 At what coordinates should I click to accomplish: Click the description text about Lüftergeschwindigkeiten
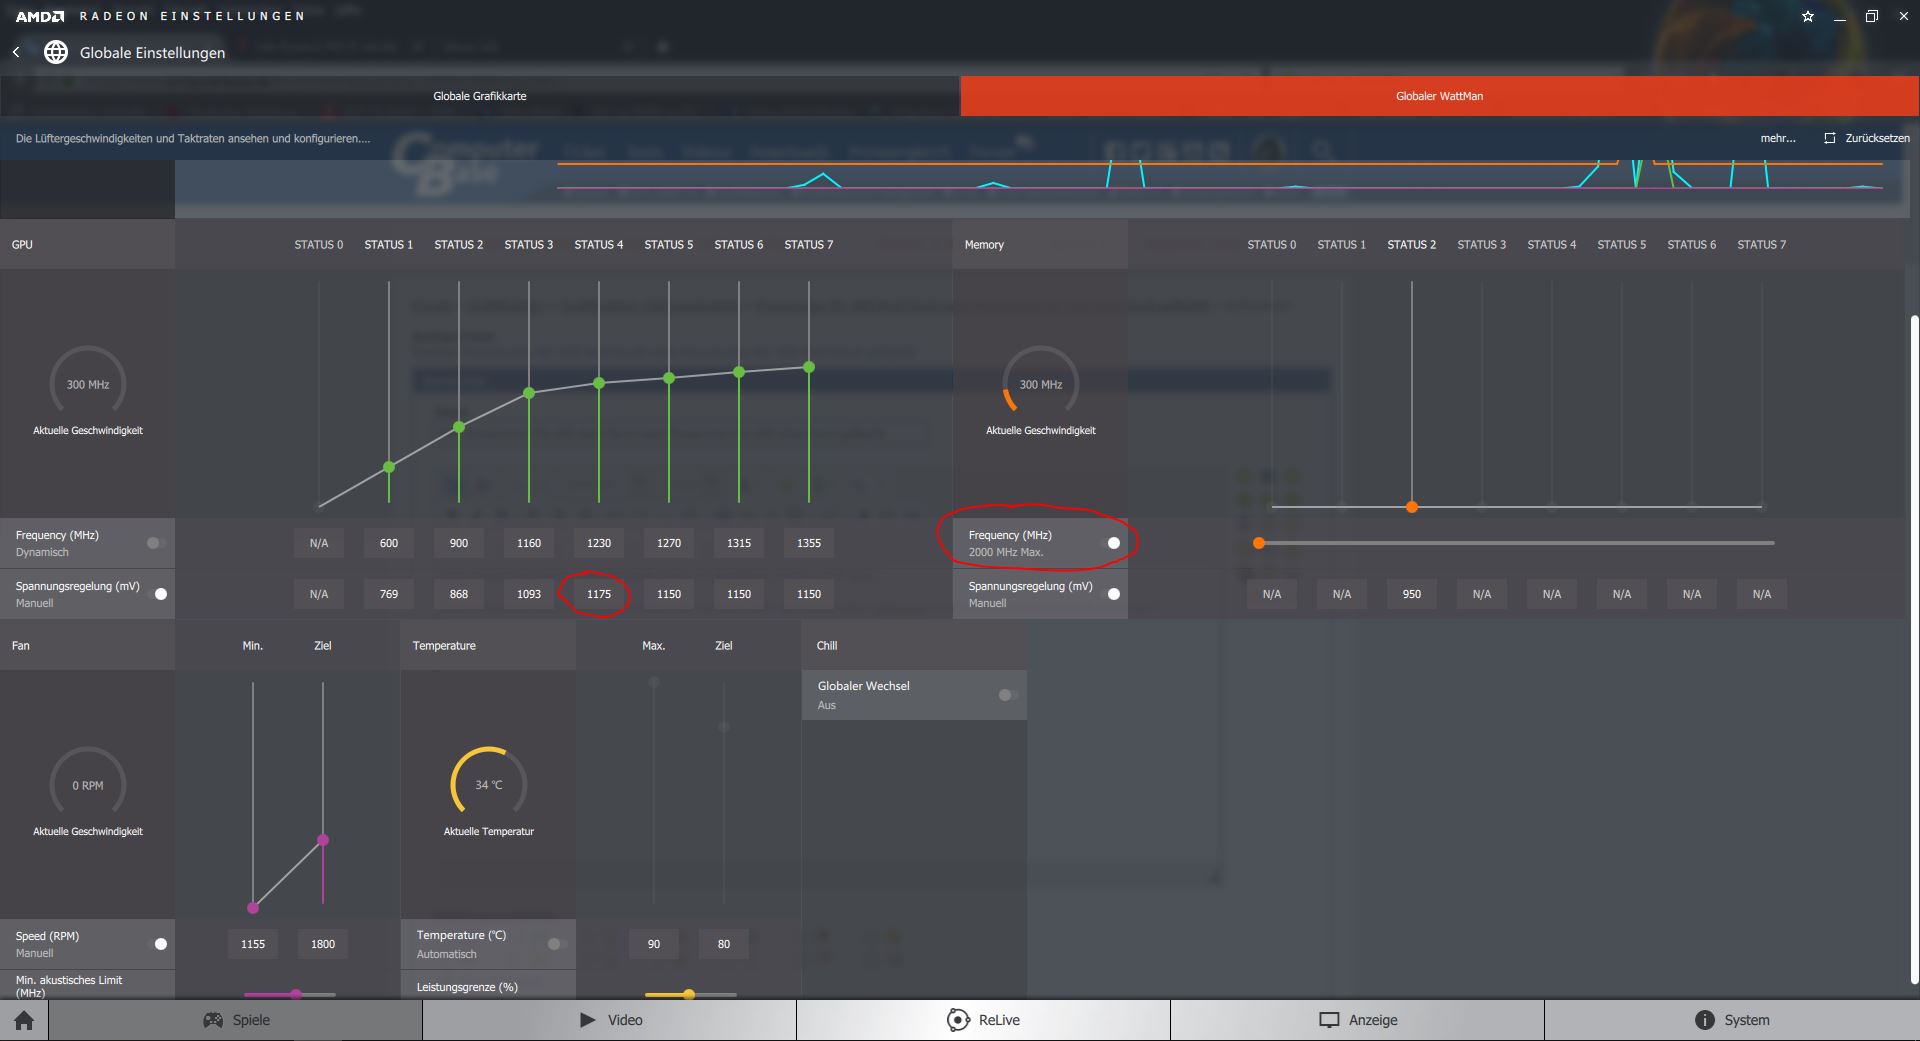tap(193, 138)
